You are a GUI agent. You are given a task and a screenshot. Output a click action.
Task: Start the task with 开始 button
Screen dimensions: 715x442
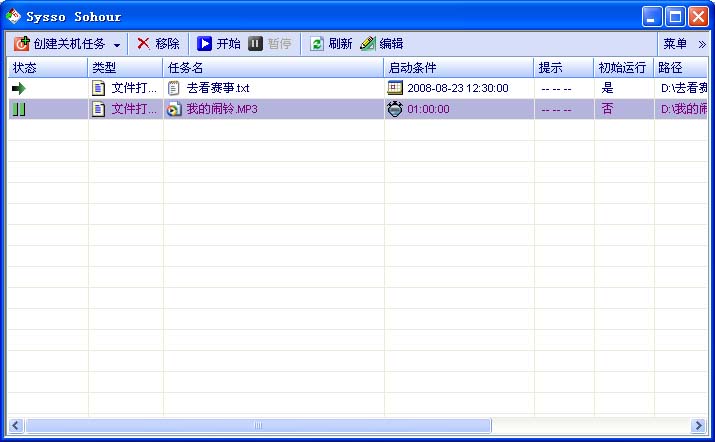pos(218,44)
